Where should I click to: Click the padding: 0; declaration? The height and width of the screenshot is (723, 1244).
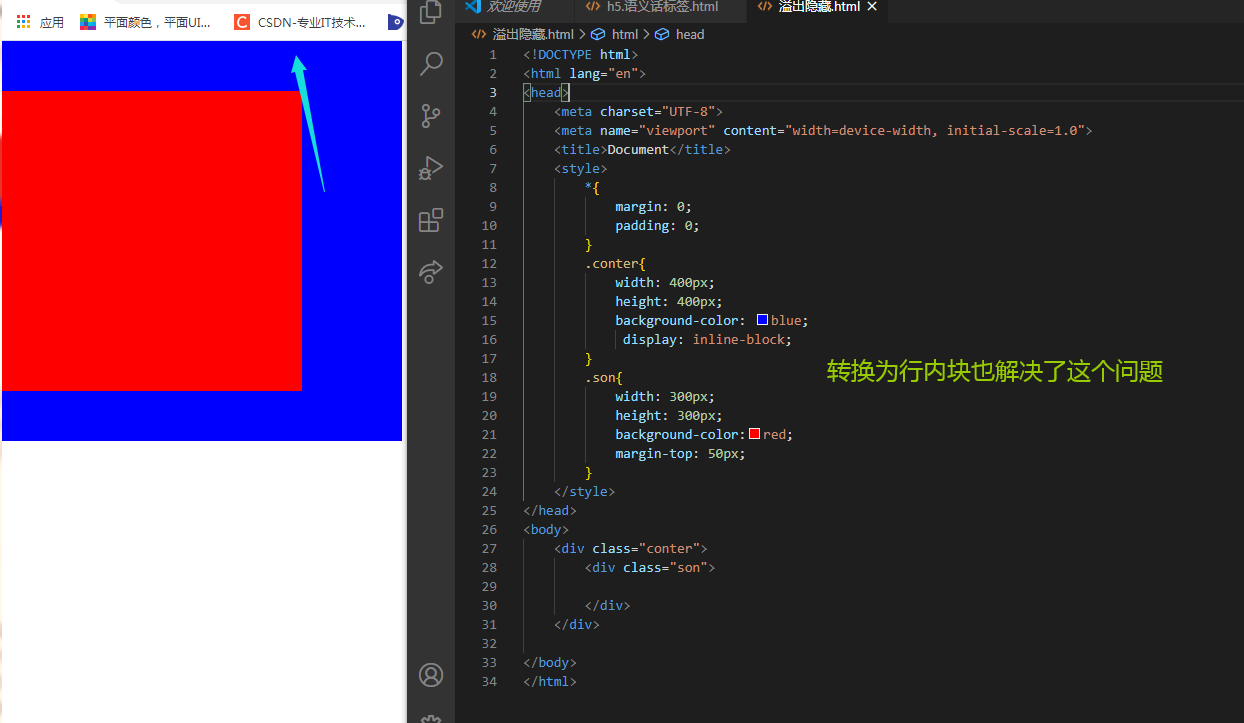click(x=657, y=225)
